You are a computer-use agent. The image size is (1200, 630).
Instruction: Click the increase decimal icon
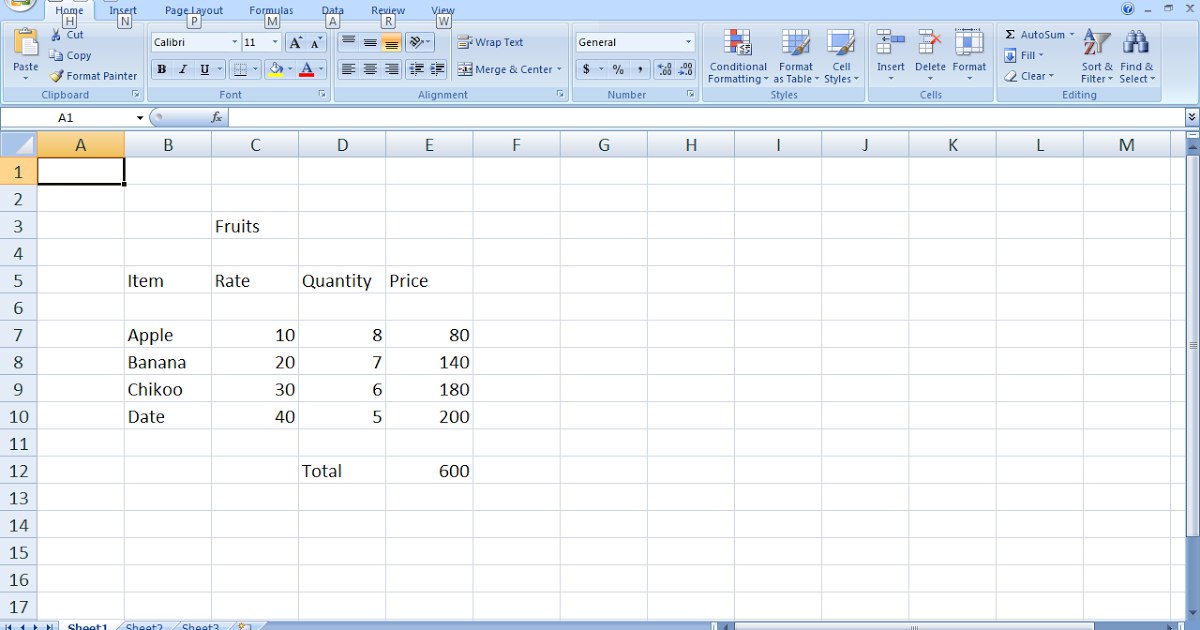click(664, 70)
